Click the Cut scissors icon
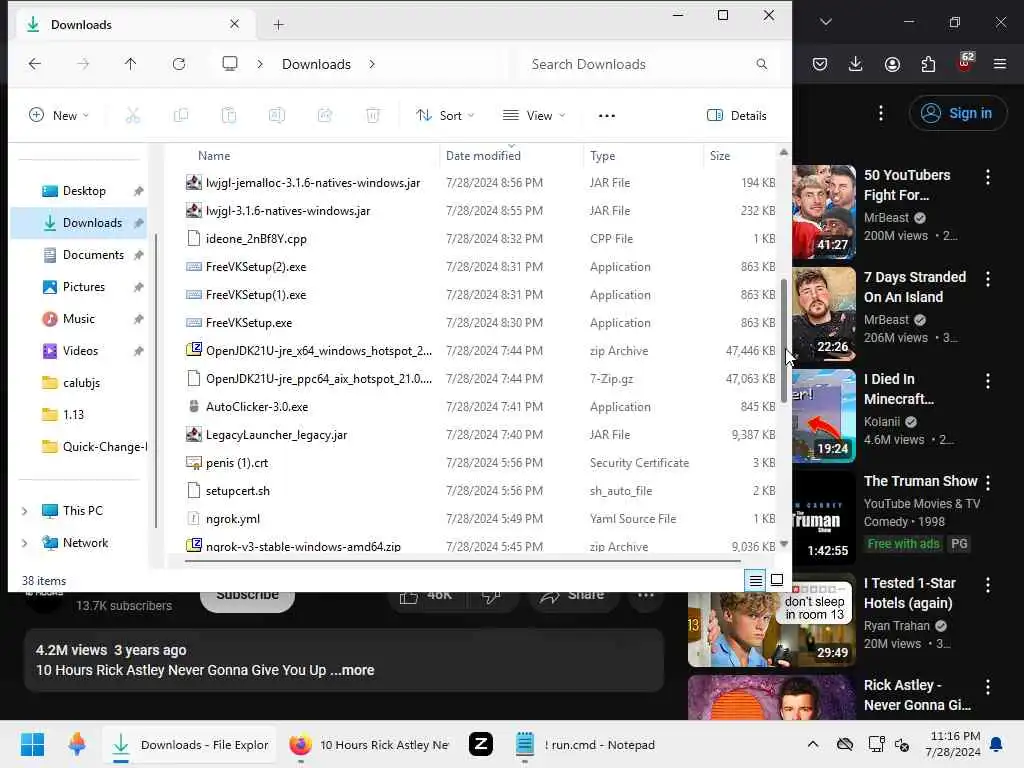 [x=133, y=116]
